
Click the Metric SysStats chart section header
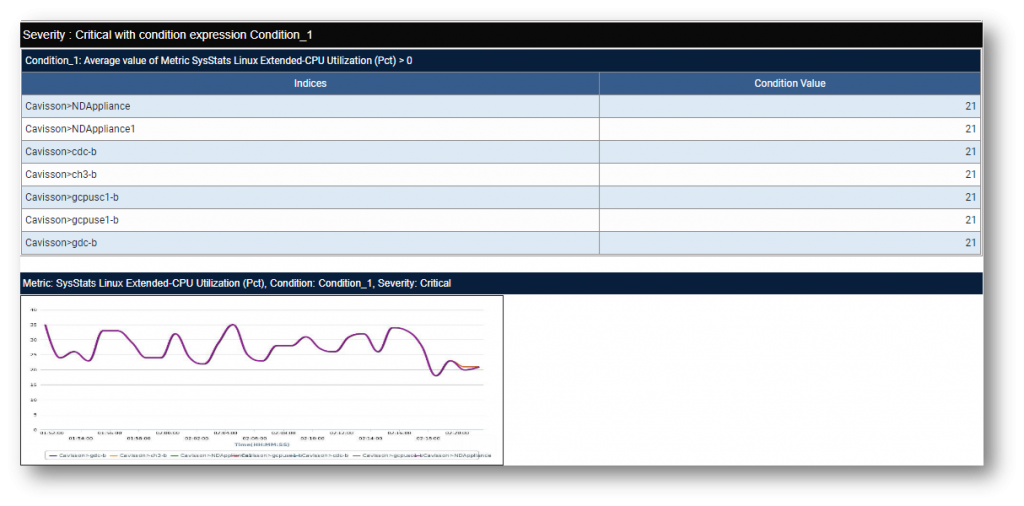click(501, 283)
